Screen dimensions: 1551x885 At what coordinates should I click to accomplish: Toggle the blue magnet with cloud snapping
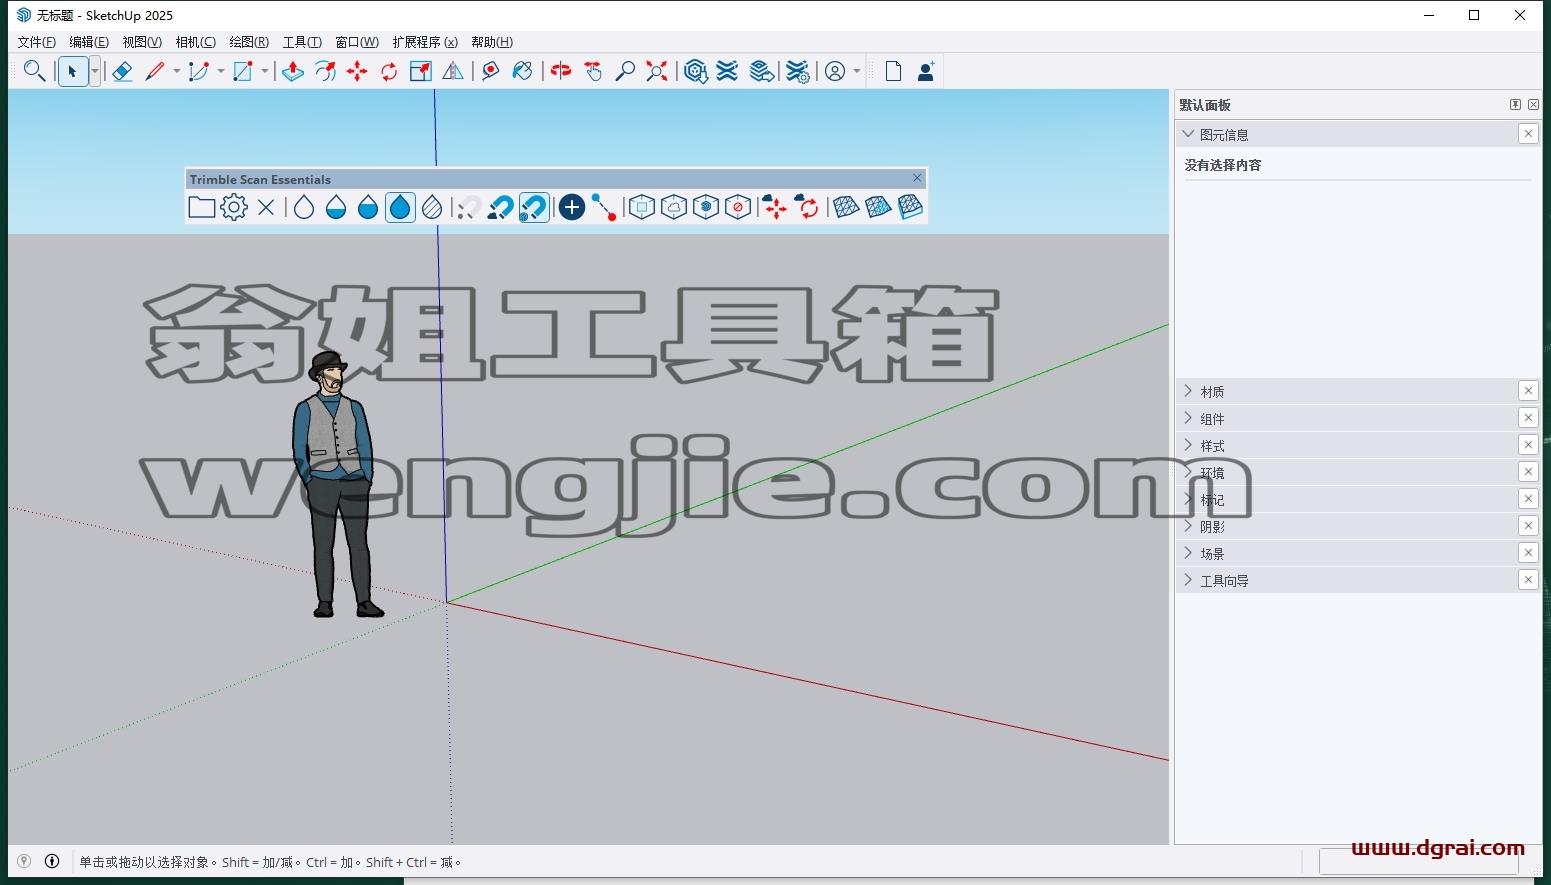pyautogui.click(x=501, y=207)
